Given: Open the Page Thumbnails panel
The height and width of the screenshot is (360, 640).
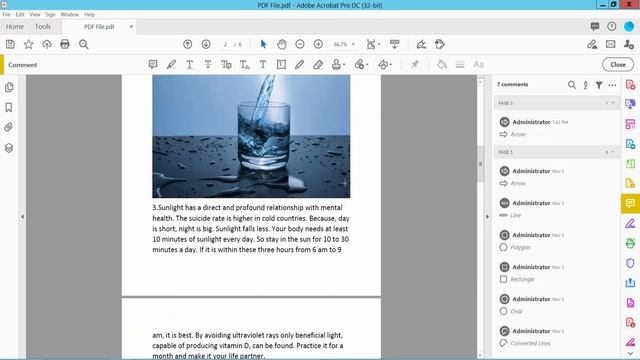Looking at the screenshot, I should pyautogui.click(x=9, y=87).
